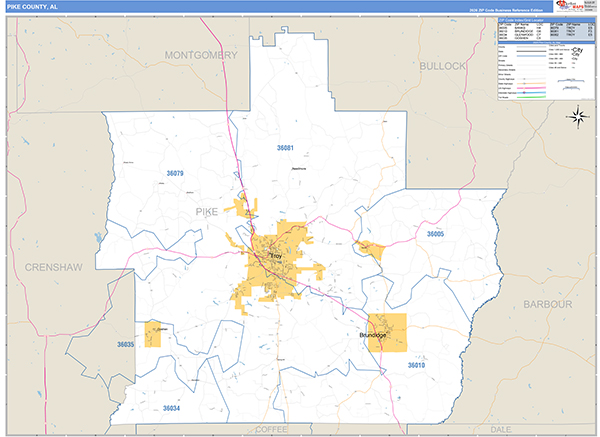This screenshot has width=600, height=437.
Task: Click the BARBOUR county label
Action: [548, 304]
